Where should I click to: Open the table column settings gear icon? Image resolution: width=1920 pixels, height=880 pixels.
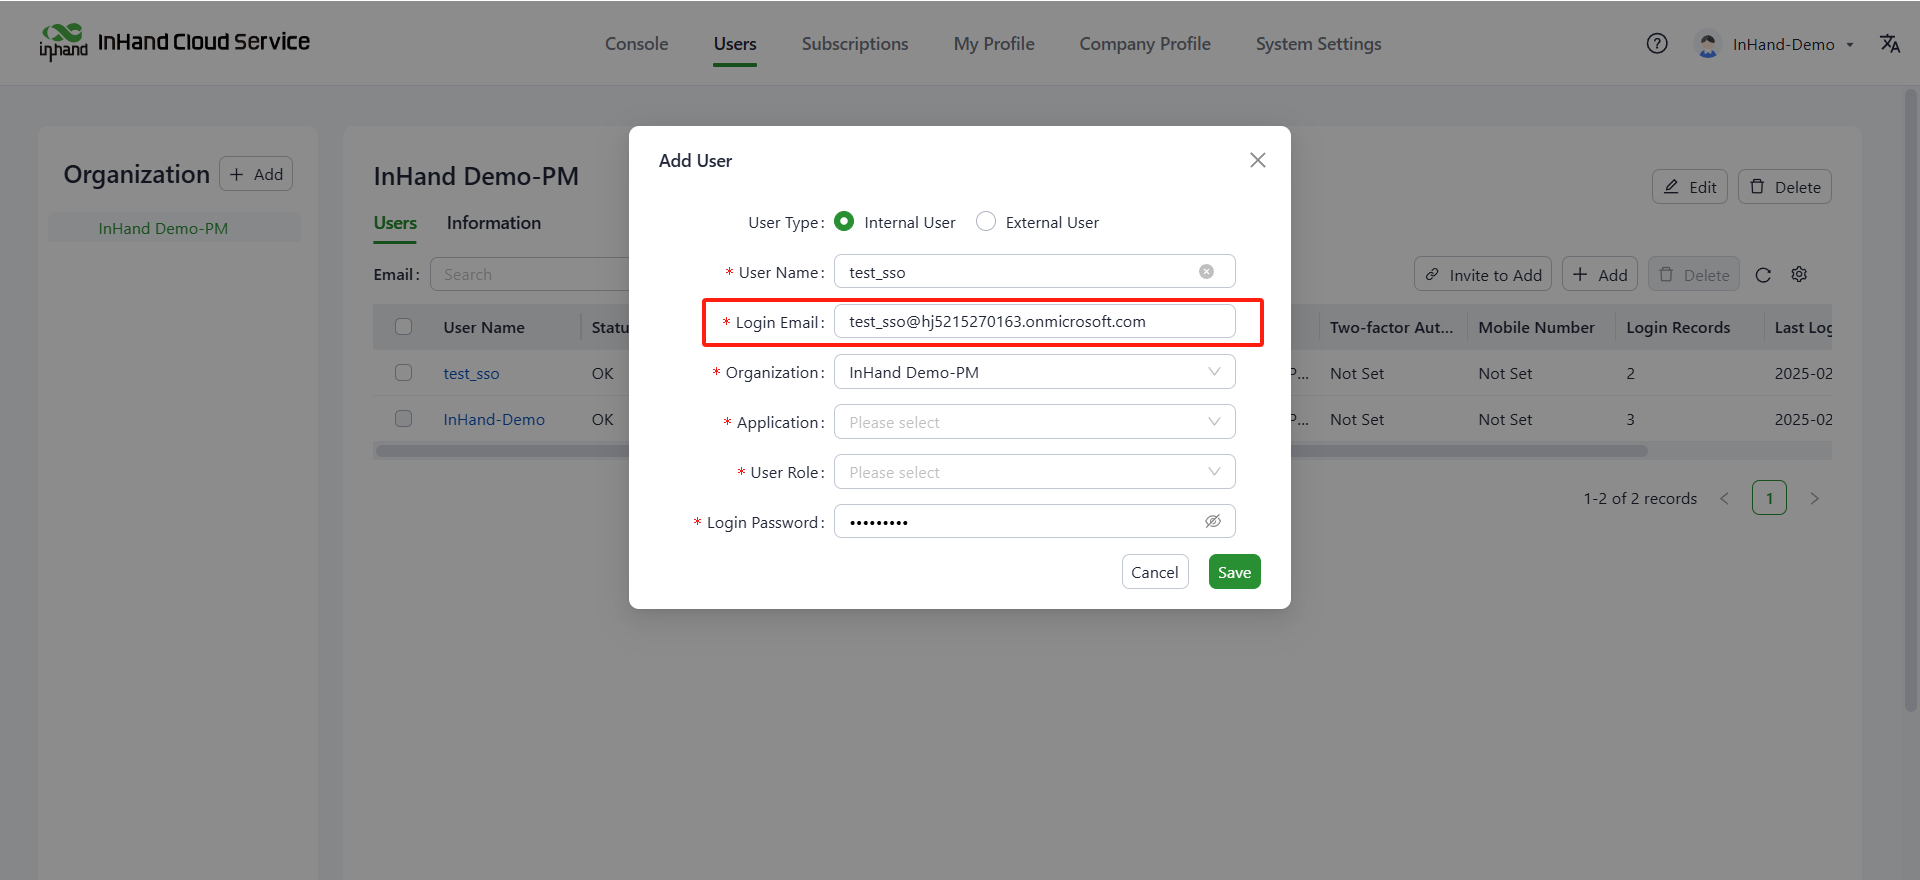point(1799,274)
